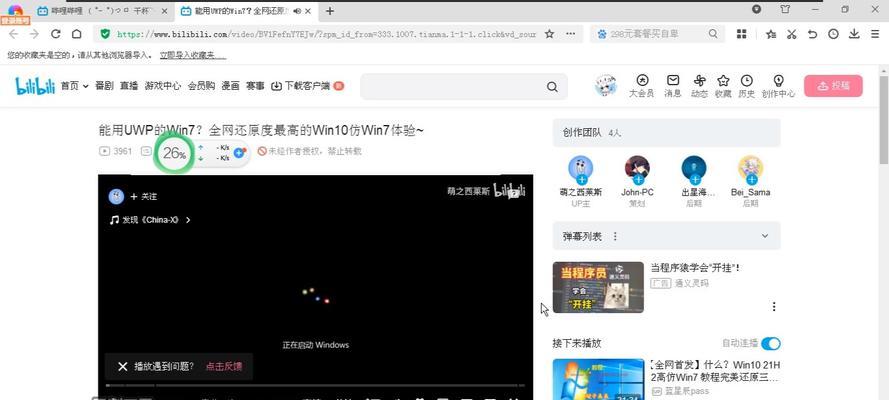Image resolution: width=889 pixels, height=400 pixels.
Task: Open 大会员 membership icon
Action: [642, 86]
